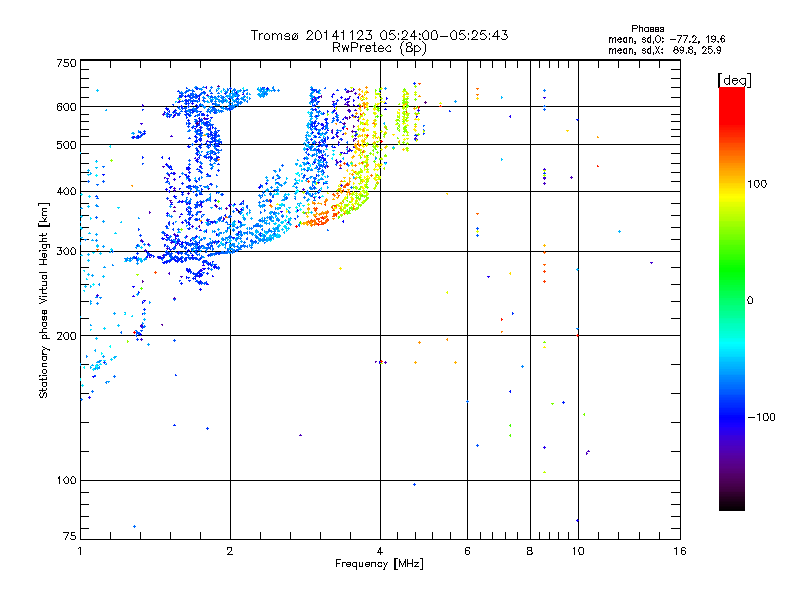Click the y-axis '100' tick label
The width and height of the screenshot is (800, 600).
click(x=66, y=480)
